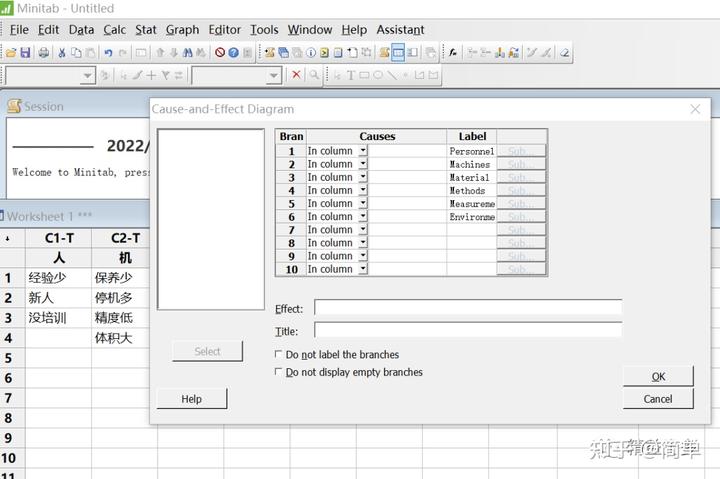Screen dimensions: 720x479
Task: Click the C1-T column header in worksheet
Action: pyautogui.click(x=59, y=238)
